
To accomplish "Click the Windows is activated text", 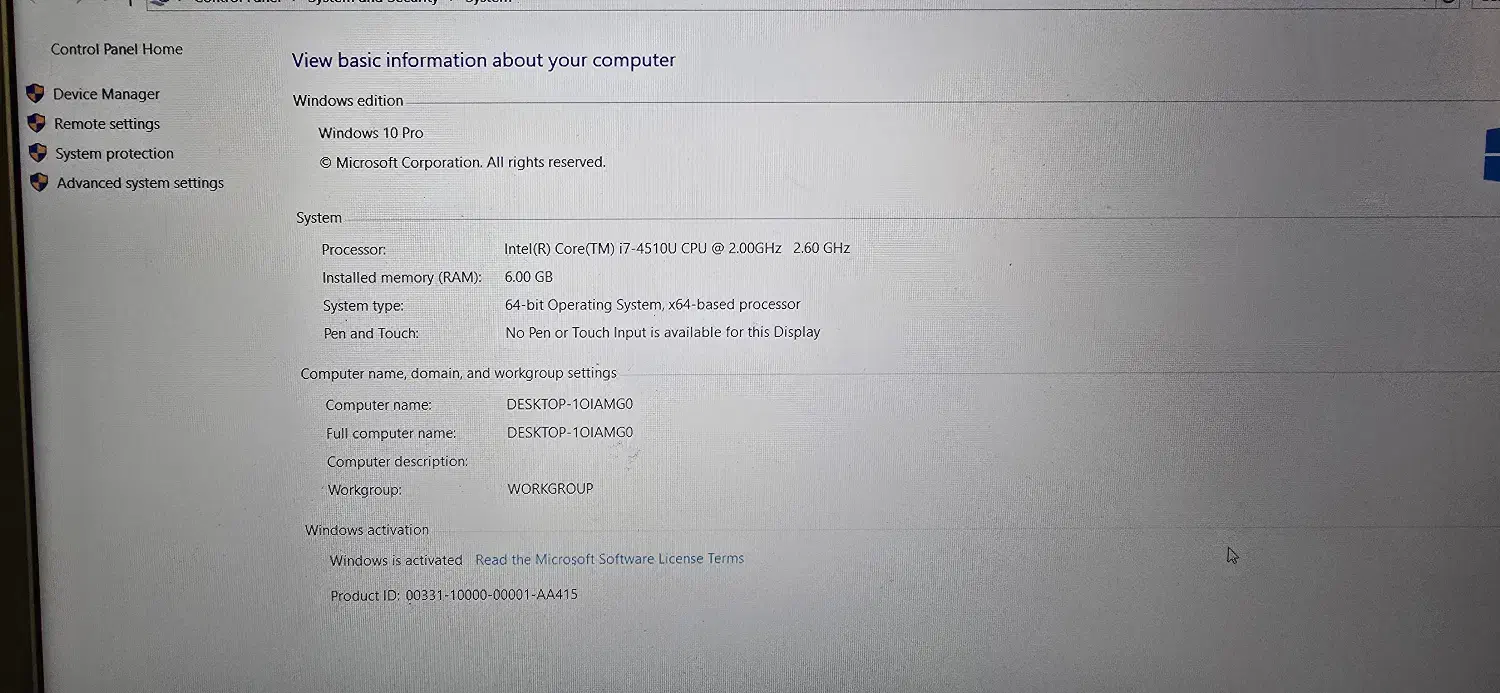I will (x=396, y=560).
